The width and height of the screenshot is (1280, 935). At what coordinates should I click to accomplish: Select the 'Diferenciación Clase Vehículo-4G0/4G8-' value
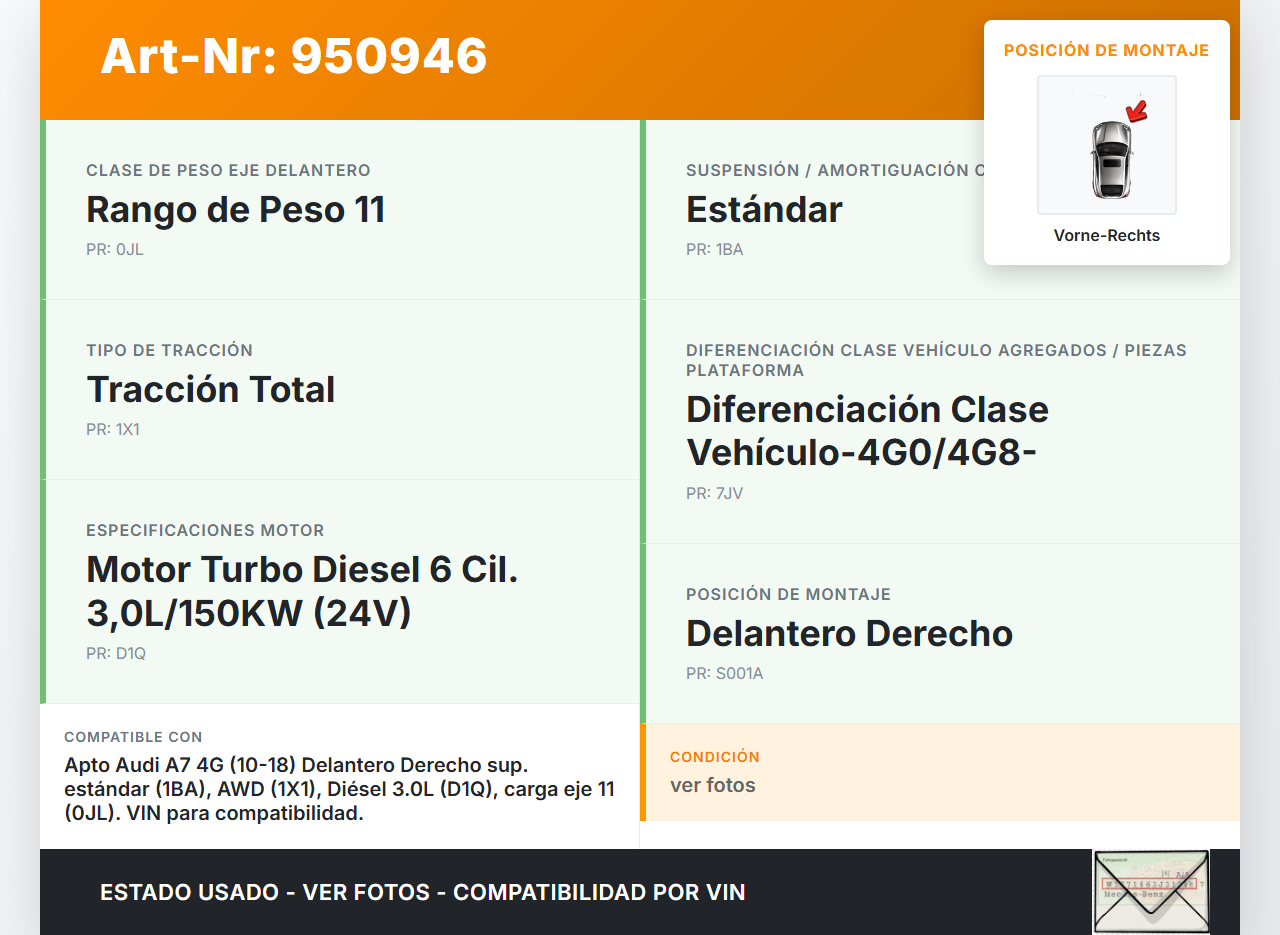click(867, 431)
